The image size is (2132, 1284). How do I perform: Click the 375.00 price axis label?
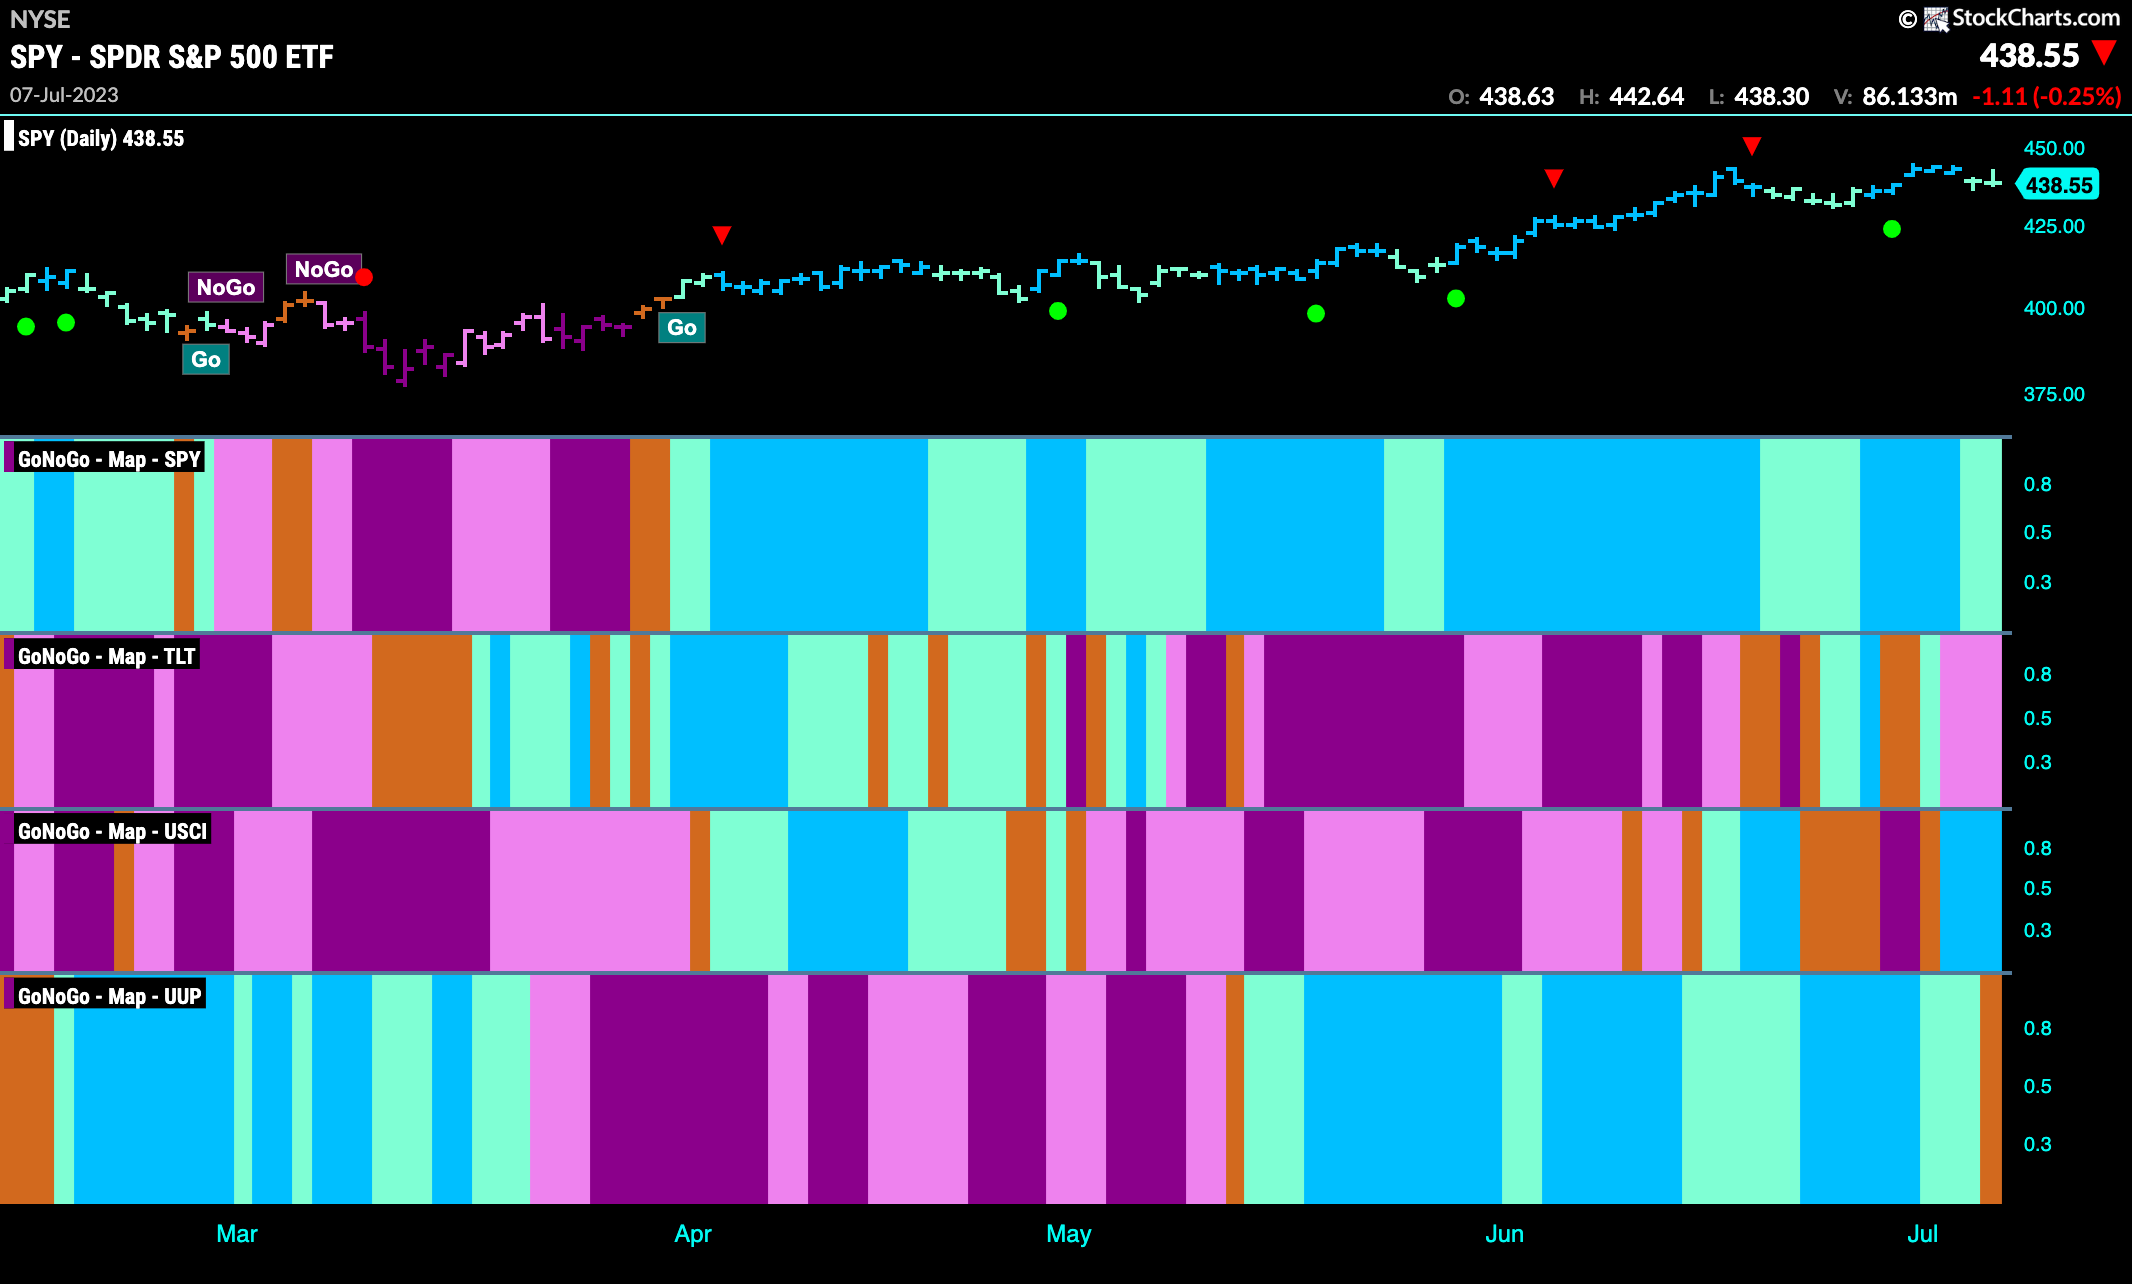[2054, 394]
